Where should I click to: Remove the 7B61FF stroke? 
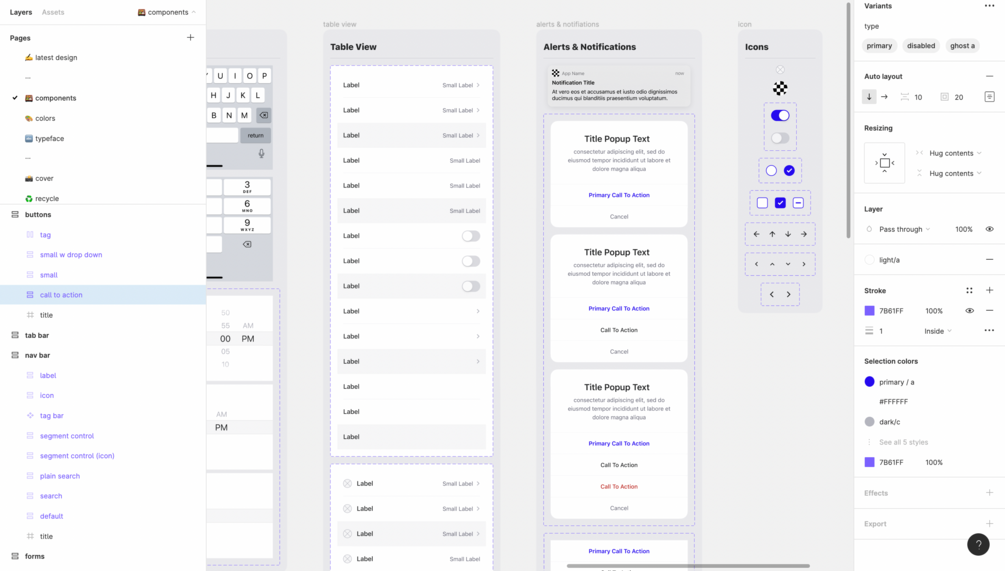coord(989,311)
